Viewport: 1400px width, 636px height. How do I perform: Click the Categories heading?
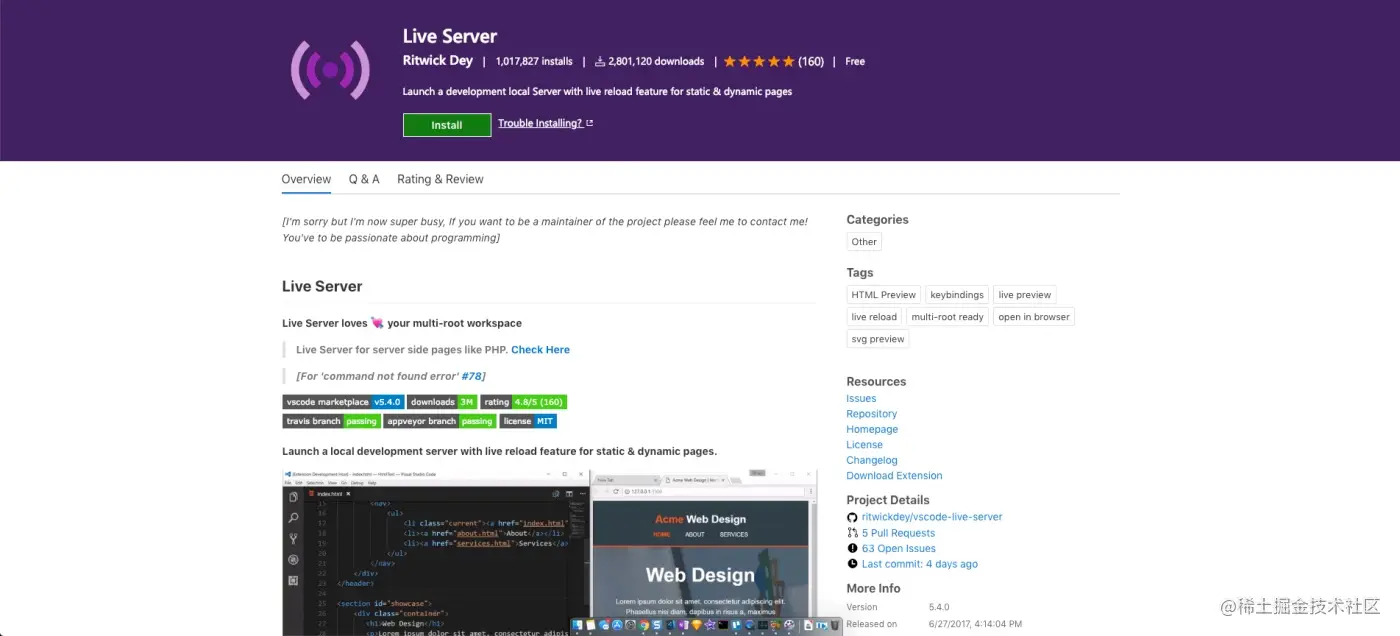(877, 220)
